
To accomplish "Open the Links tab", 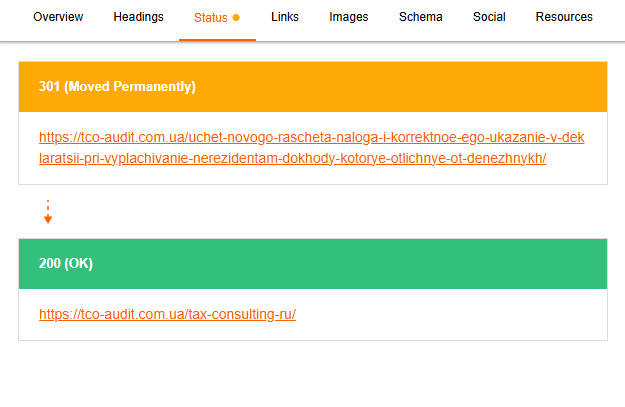I will 285,17.
